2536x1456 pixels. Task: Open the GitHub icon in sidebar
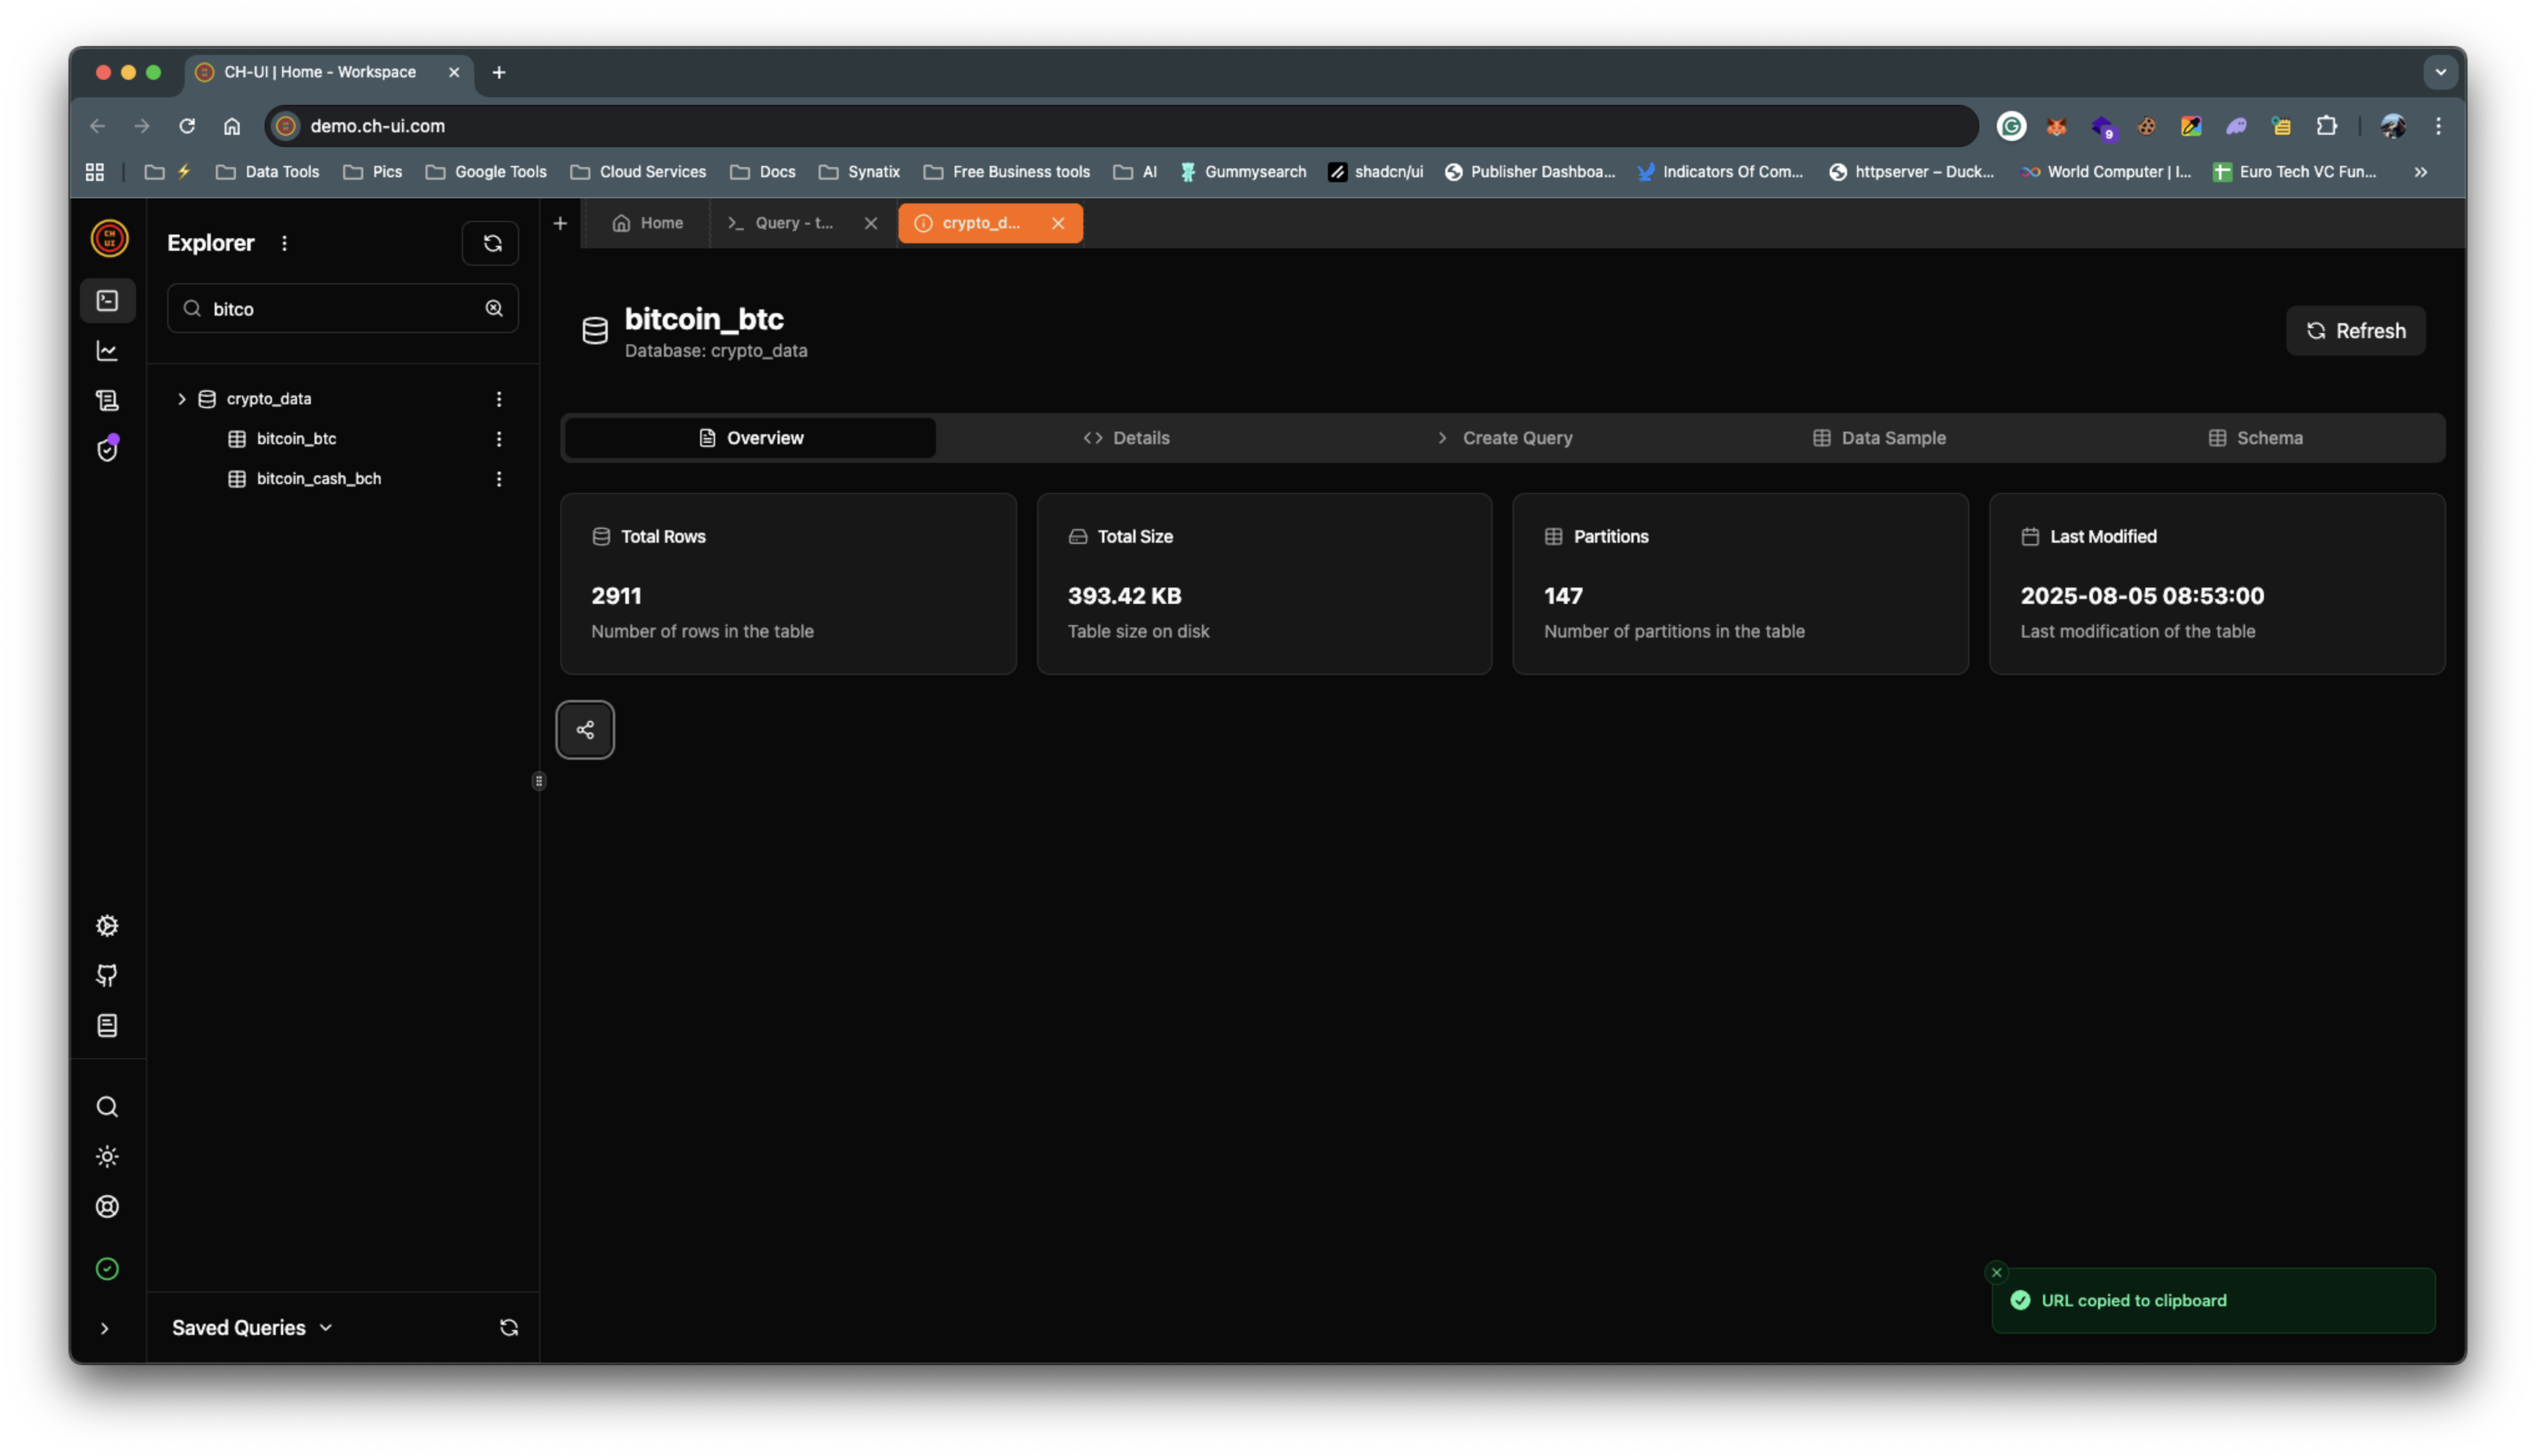(107, 976)
